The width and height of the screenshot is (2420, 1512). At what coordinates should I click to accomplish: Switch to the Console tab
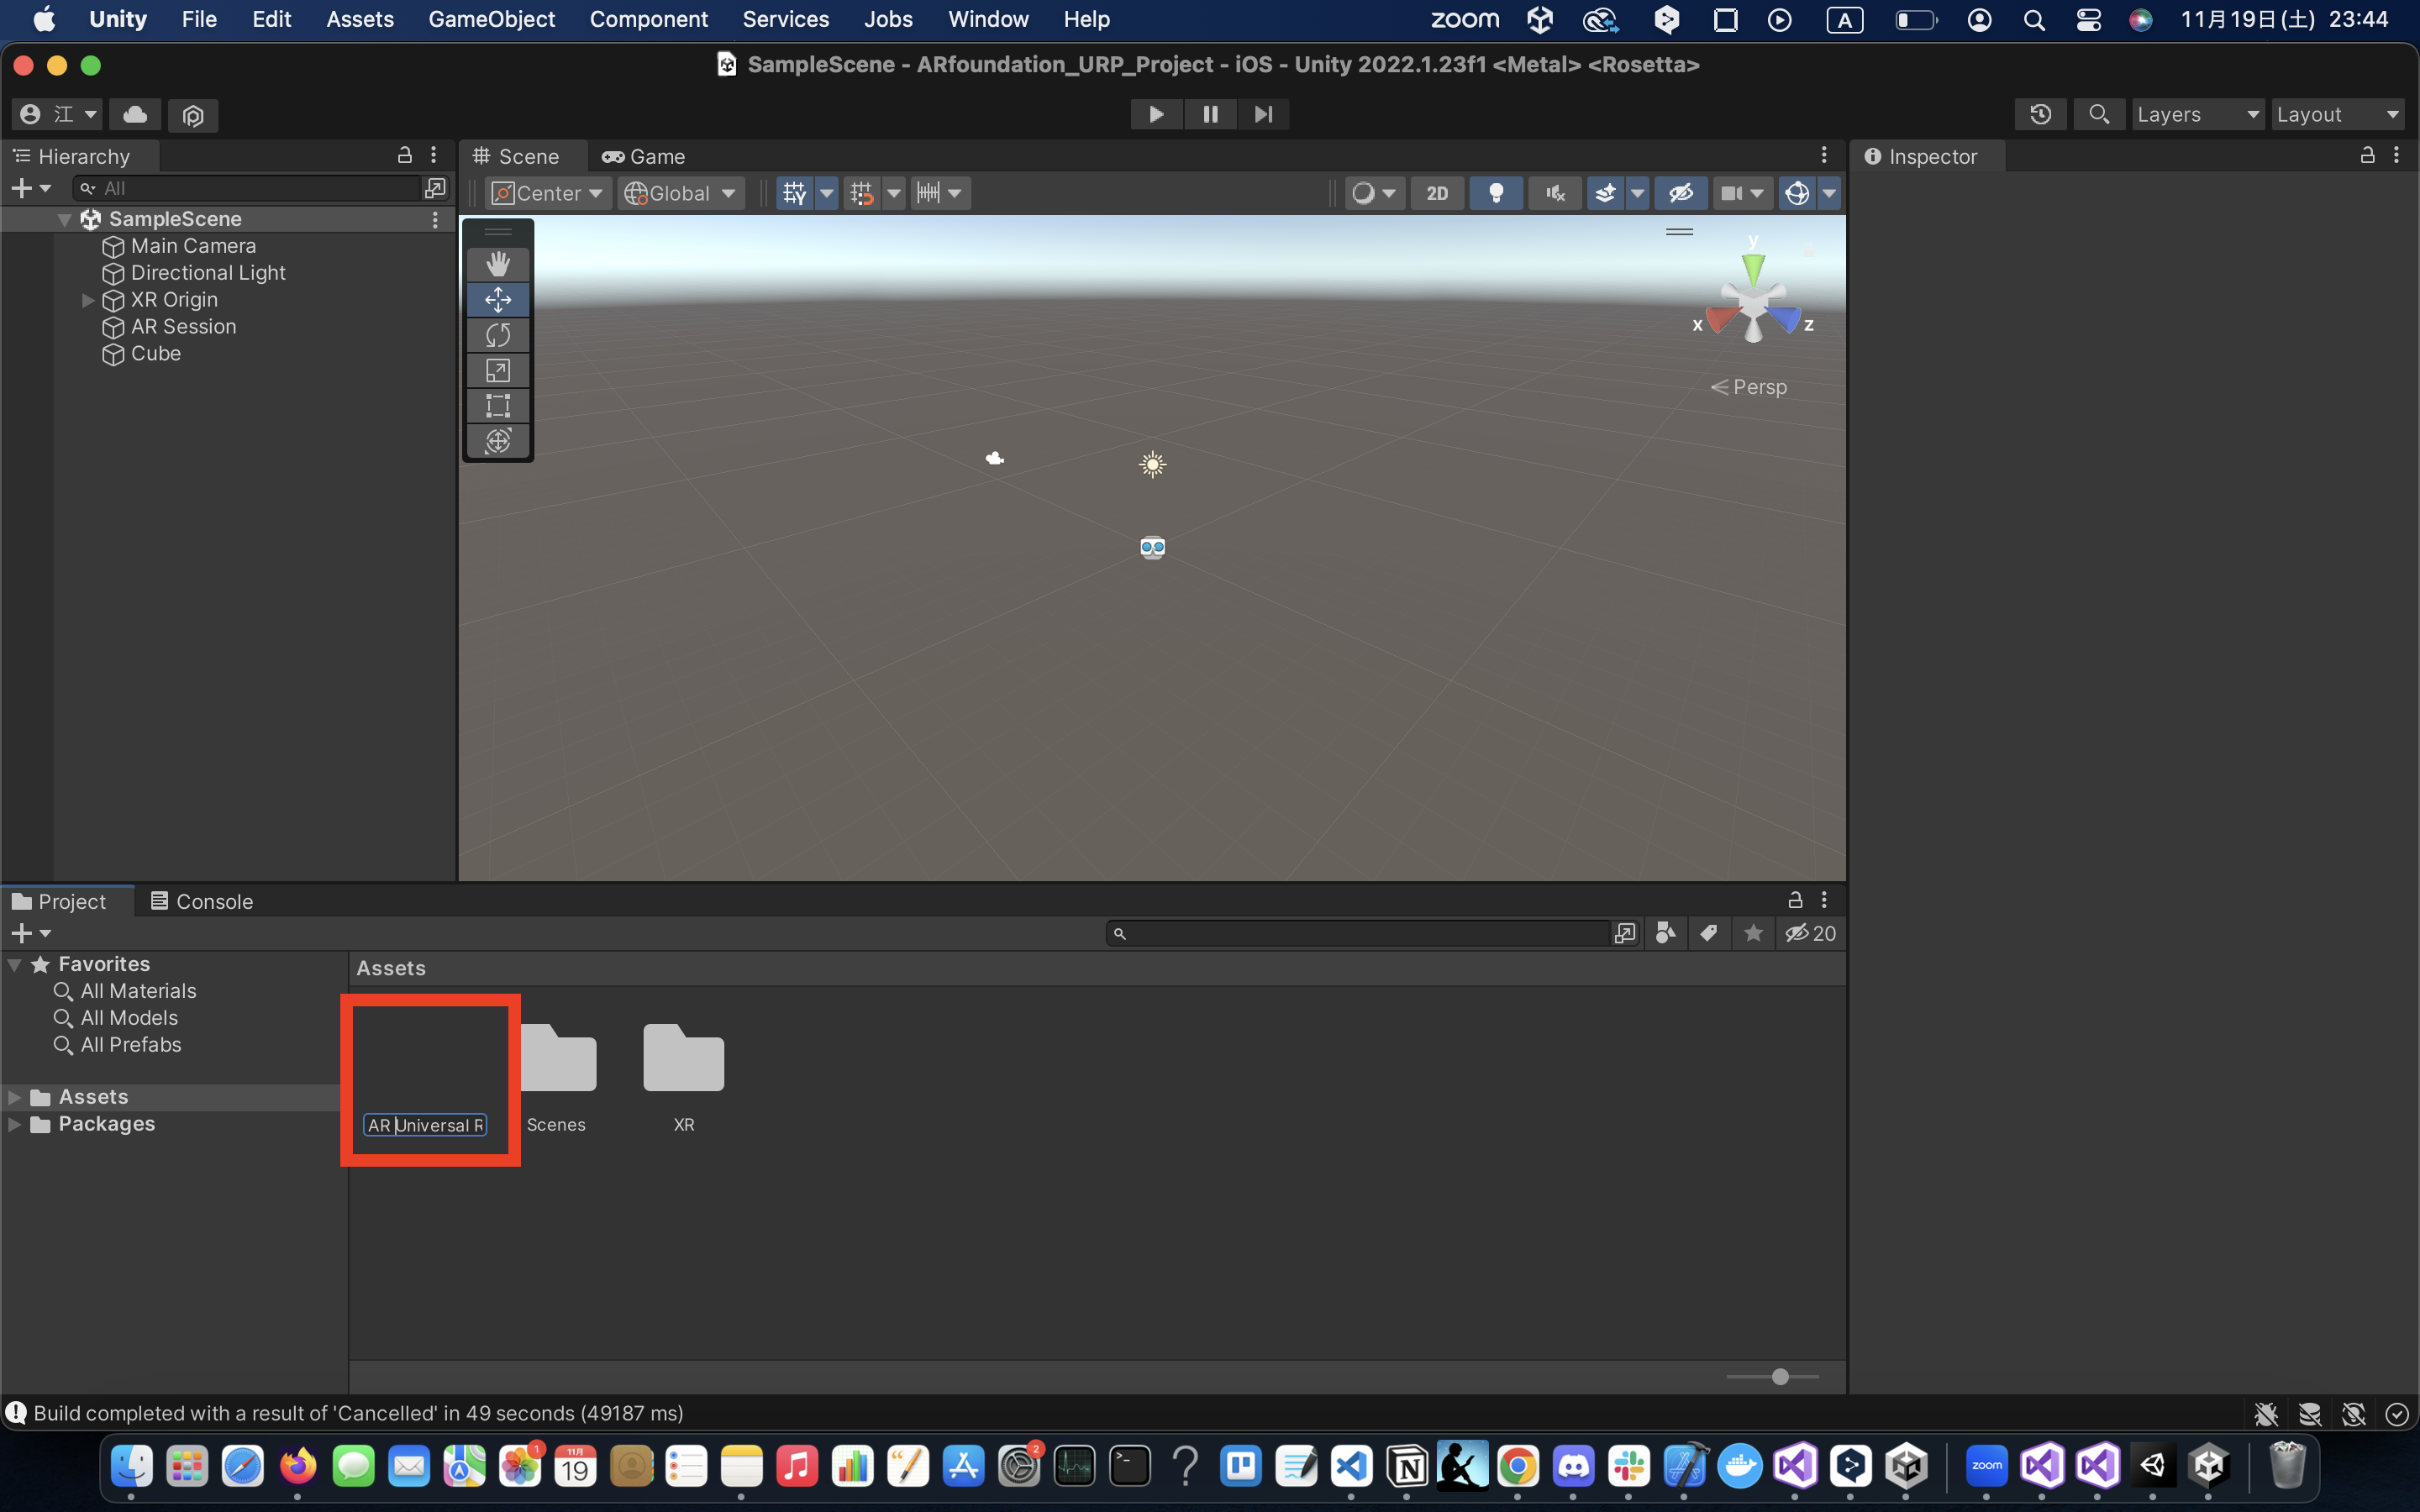pos(202,901)
